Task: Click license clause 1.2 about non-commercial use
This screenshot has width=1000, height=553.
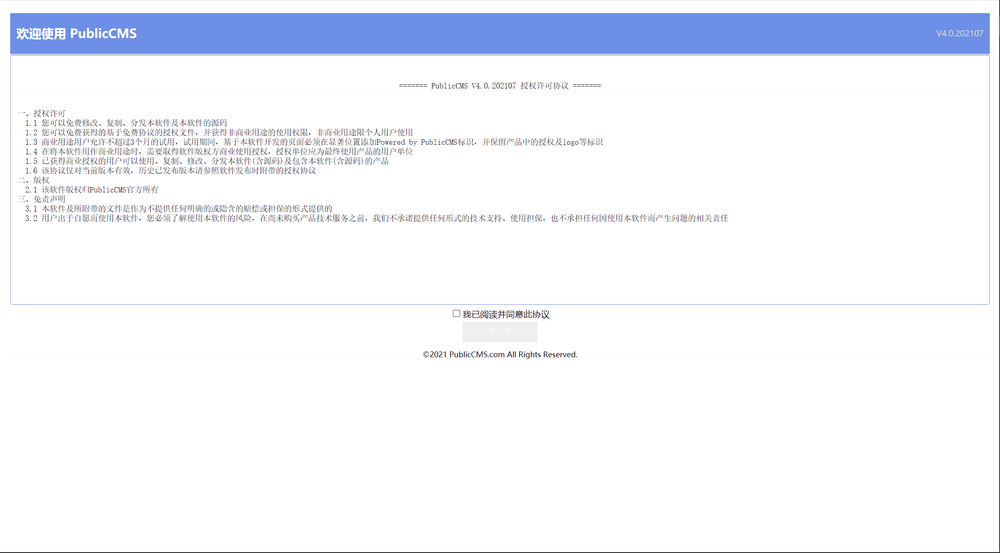Action: point(218,132)
